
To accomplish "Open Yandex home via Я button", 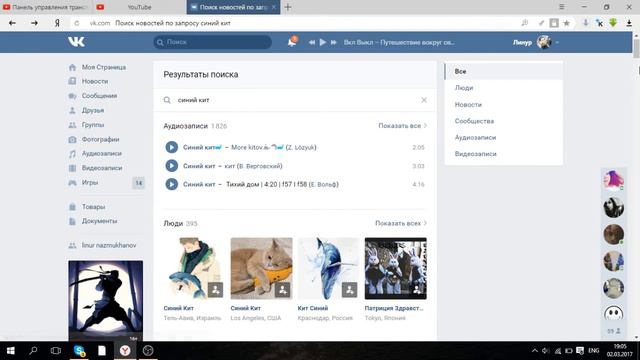I will click(x=57, y=23).
